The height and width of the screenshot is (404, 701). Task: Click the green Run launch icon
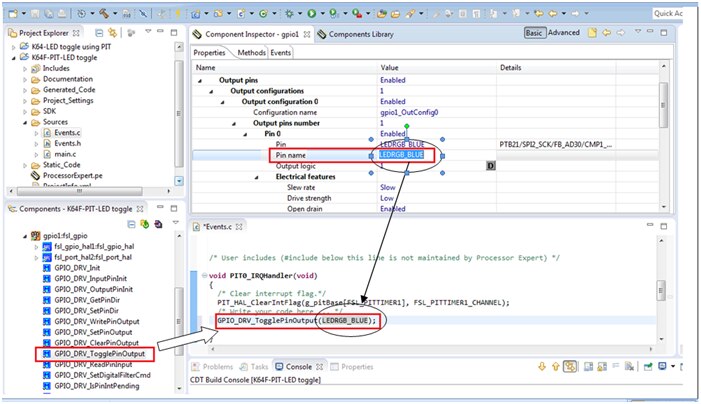(x=312, y=14)
